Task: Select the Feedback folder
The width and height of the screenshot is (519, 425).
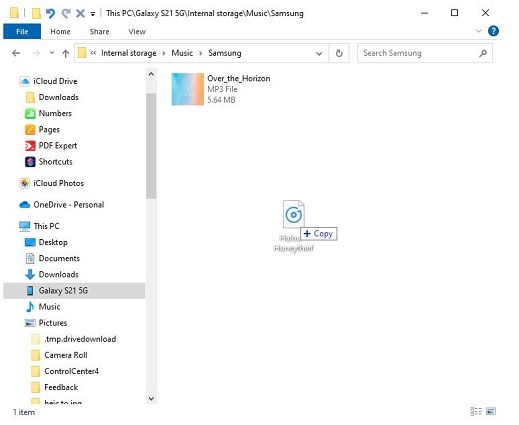Action: (x=61, y=387)
